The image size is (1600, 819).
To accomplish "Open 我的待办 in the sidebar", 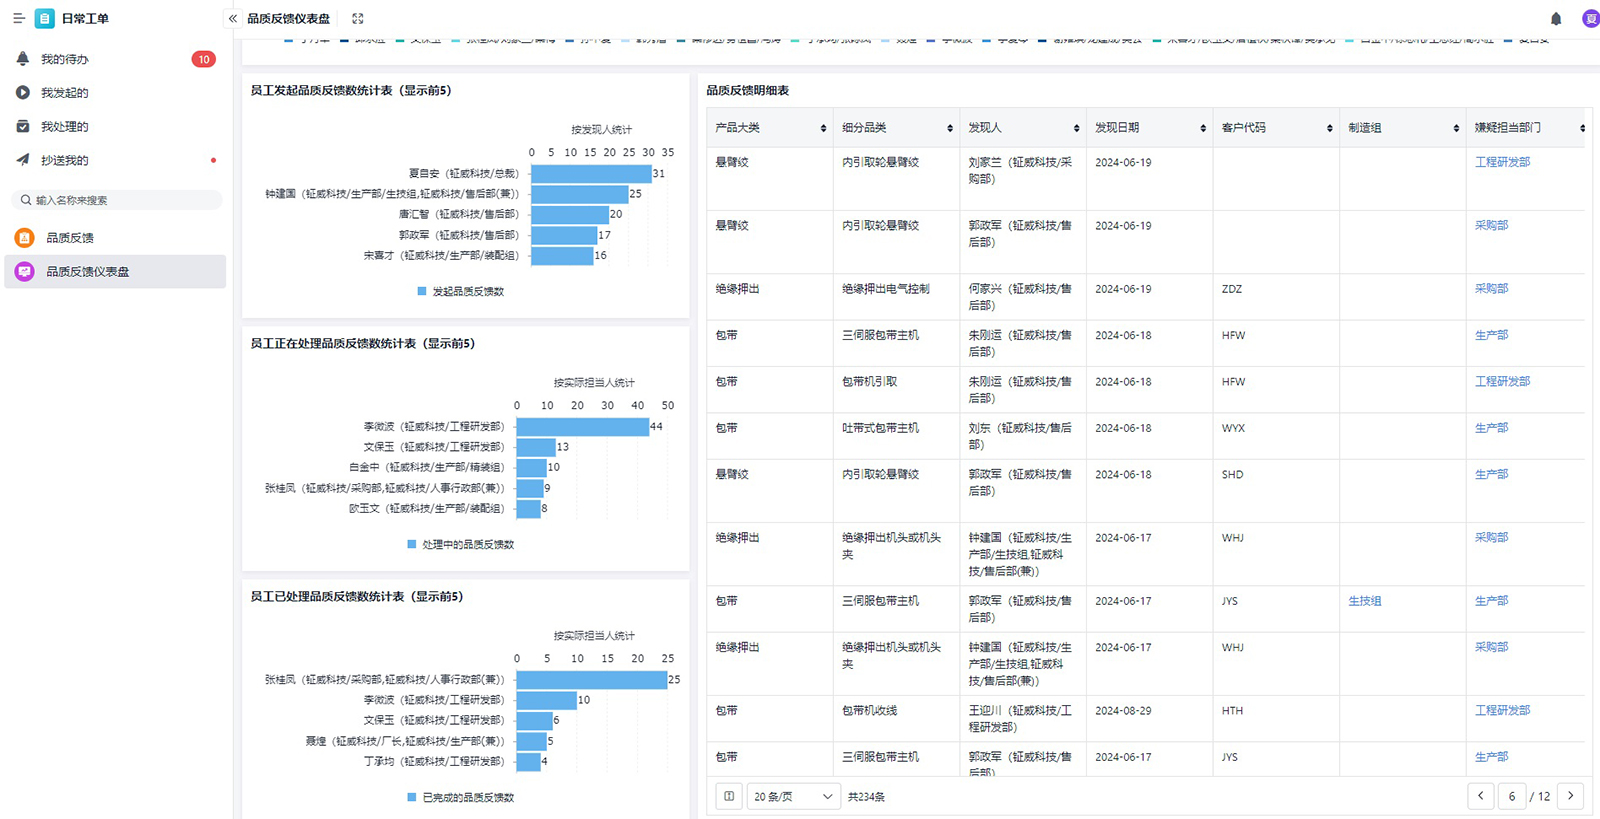I will coord(65,59).
